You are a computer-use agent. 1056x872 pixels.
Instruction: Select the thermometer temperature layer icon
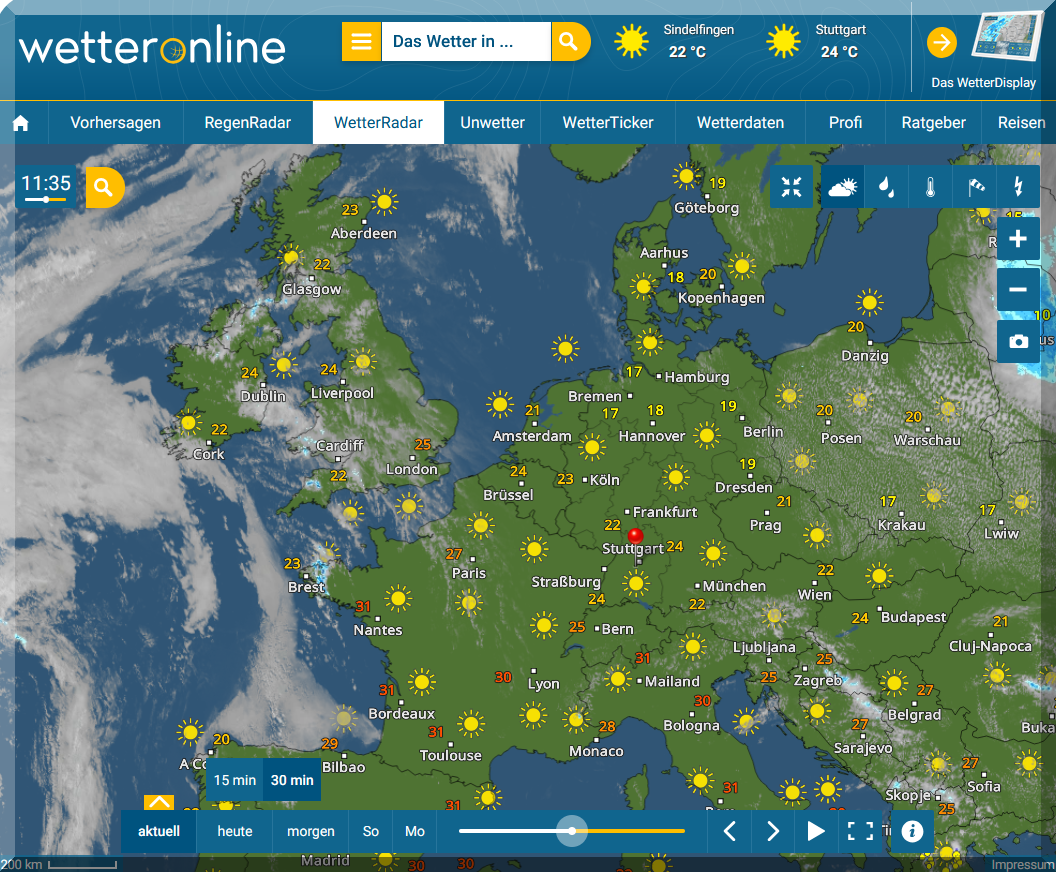click(x=930, y=186)
